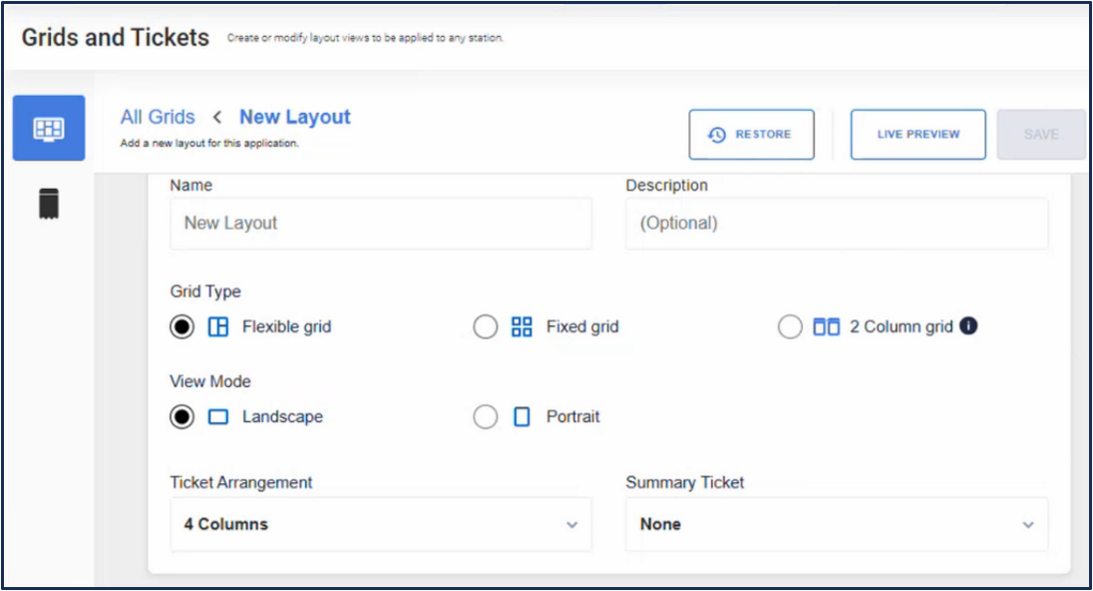Click the New Layout breadcrumb title
This screenshot has height=591, width=1093.
pyautogui.click(x=295, y=117)
